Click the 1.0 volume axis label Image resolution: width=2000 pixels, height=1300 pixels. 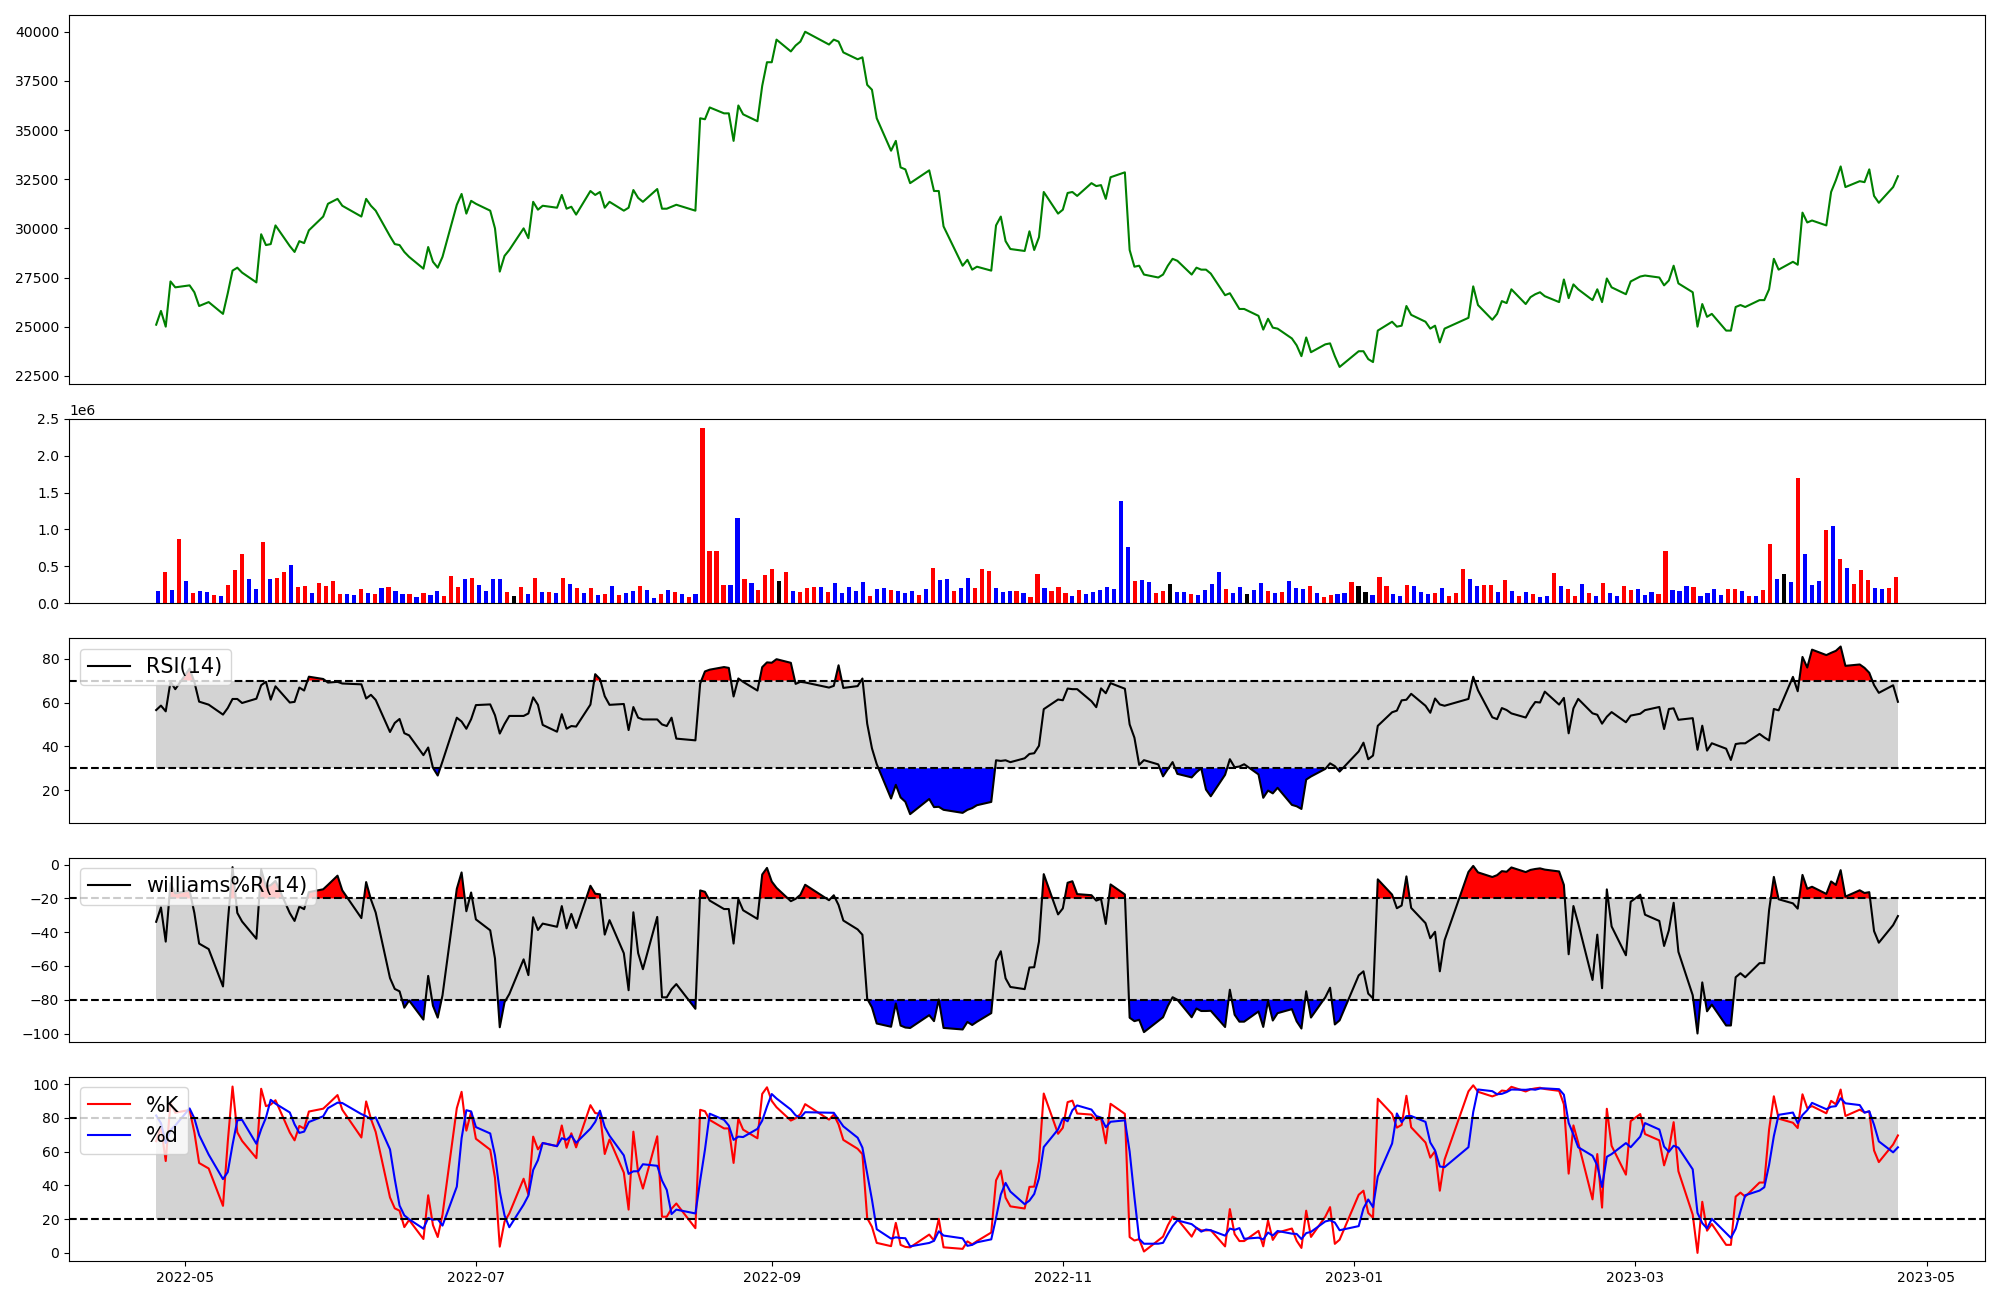(x=48, y=530)
